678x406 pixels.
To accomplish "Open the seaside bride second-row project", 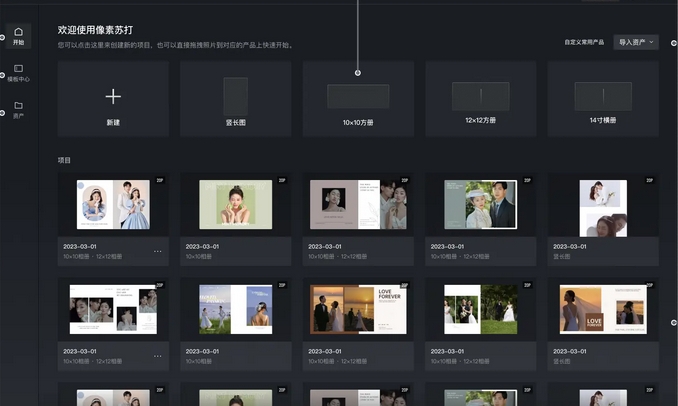I will pos(235,309).
